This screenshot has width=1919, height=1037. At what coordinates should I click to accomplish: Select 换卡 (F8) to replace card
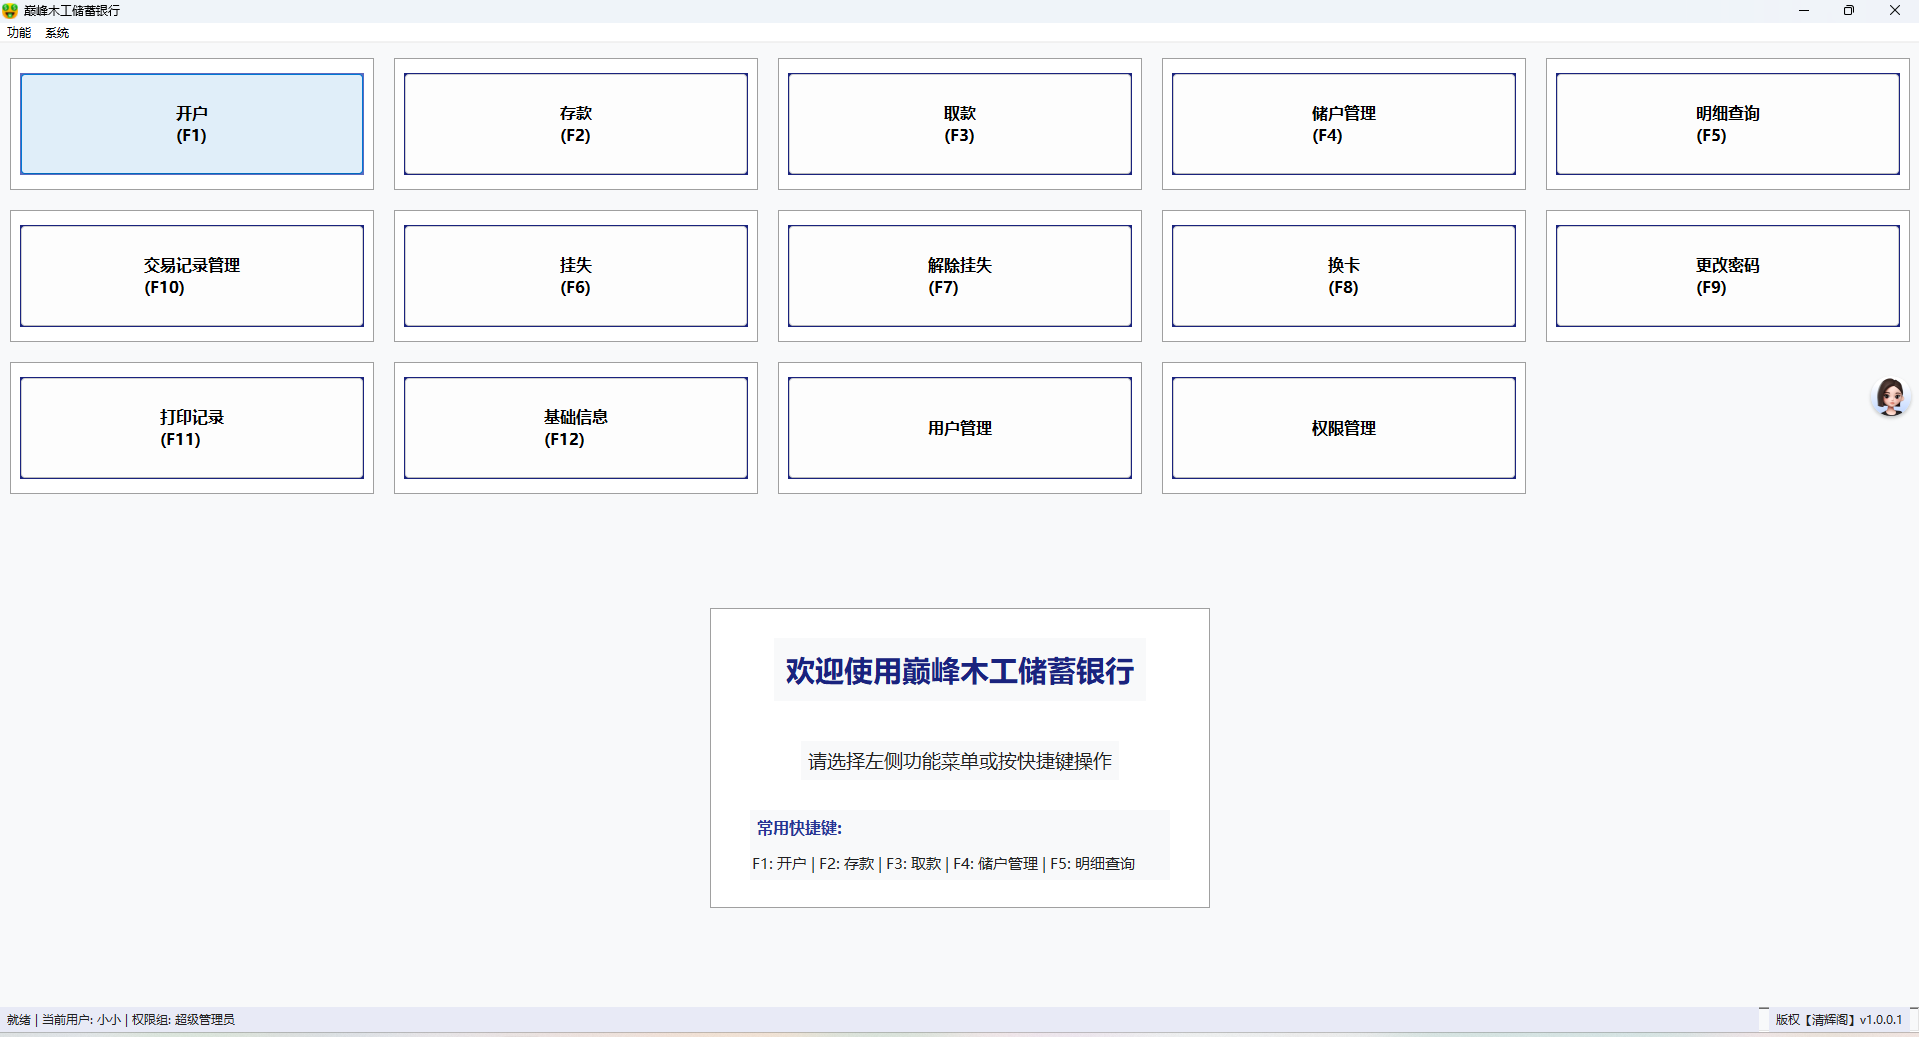pos(1343,275)
